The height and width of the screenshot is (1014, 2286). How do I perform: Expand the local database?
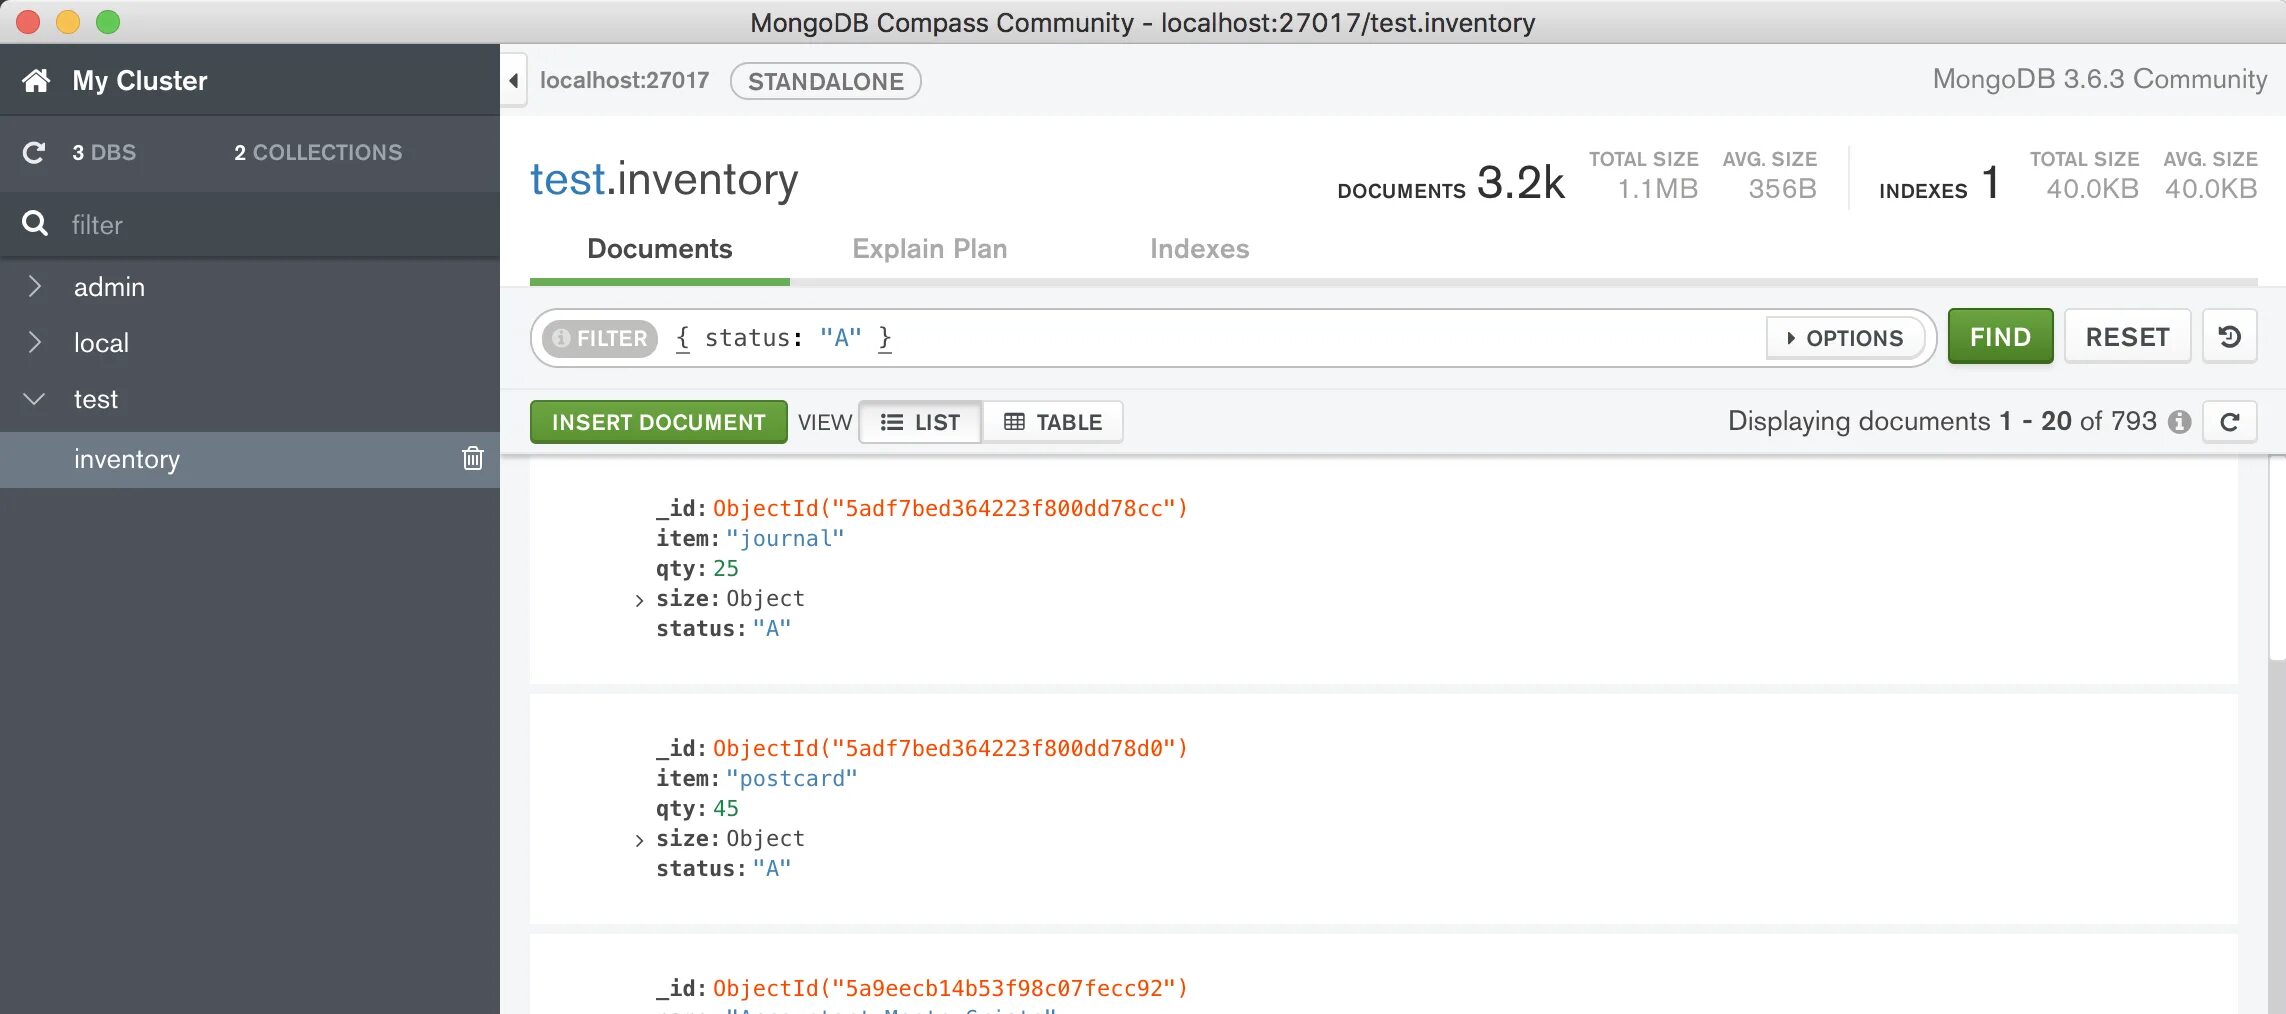[35, 343]
